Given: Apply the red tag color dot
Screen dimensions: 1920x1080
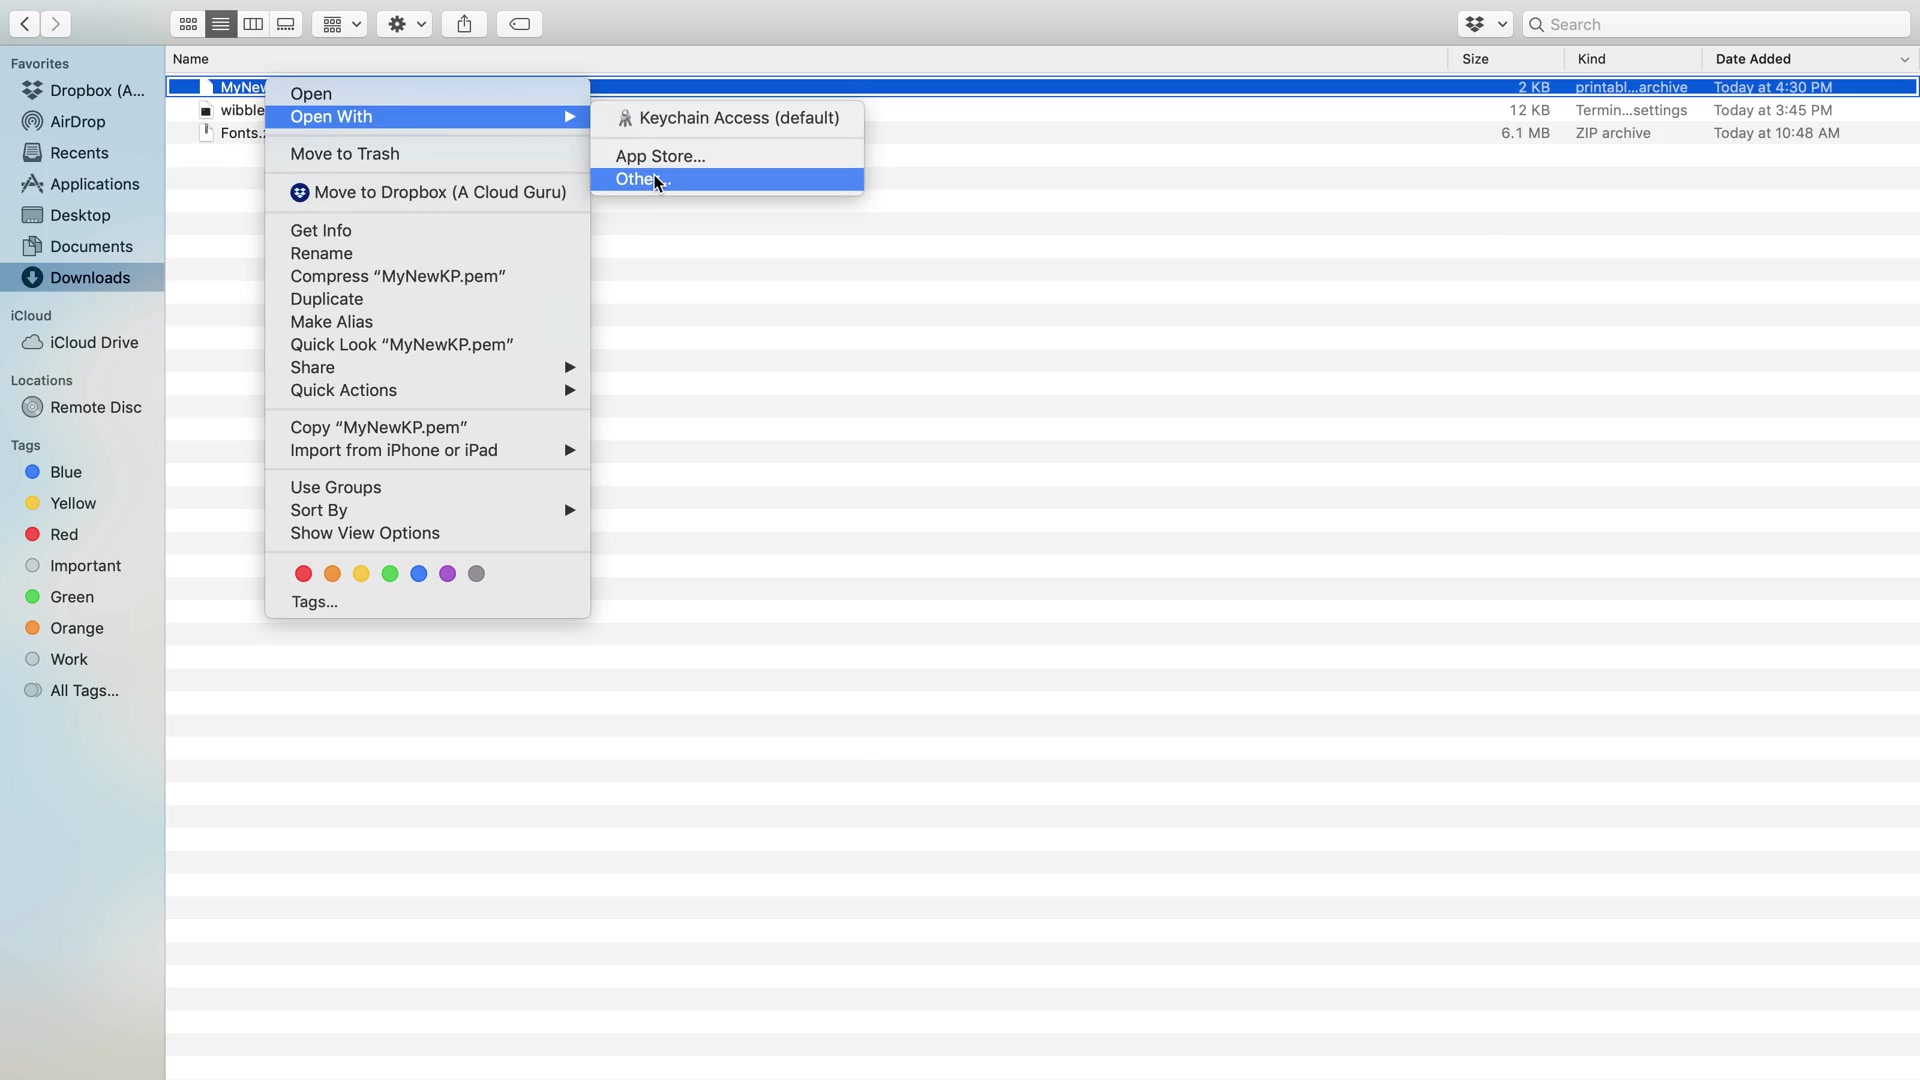Looking at the screenshot, I should coord(303,574).
